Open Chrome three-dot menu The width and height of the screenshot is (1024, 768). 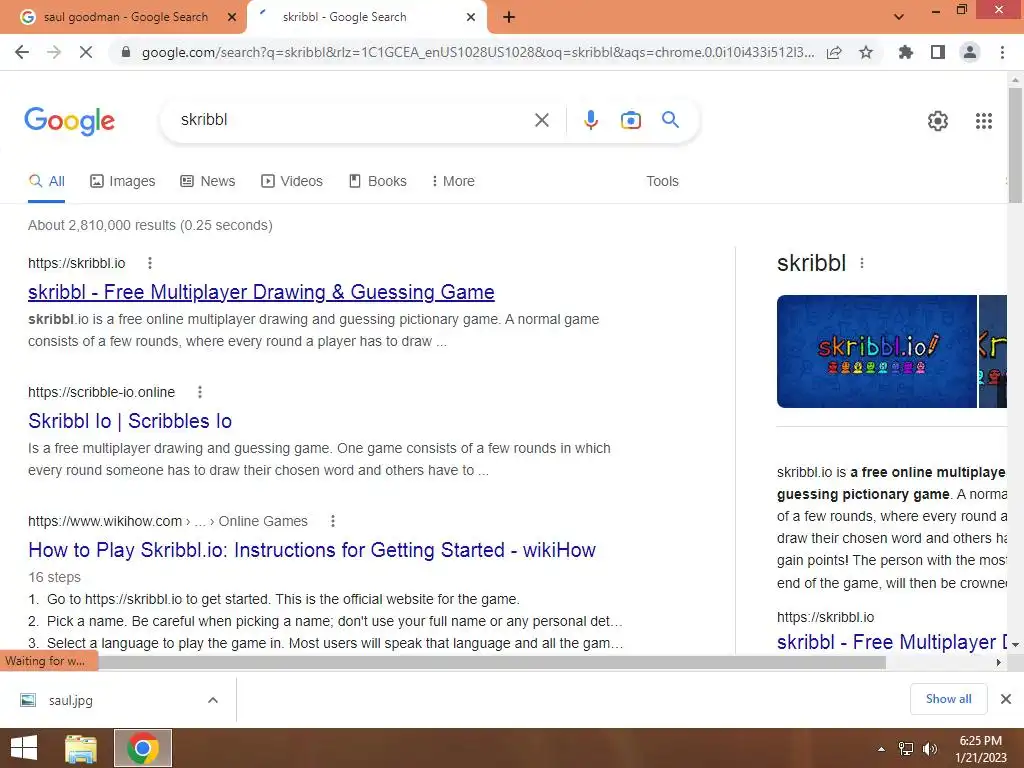(1002, 52)
